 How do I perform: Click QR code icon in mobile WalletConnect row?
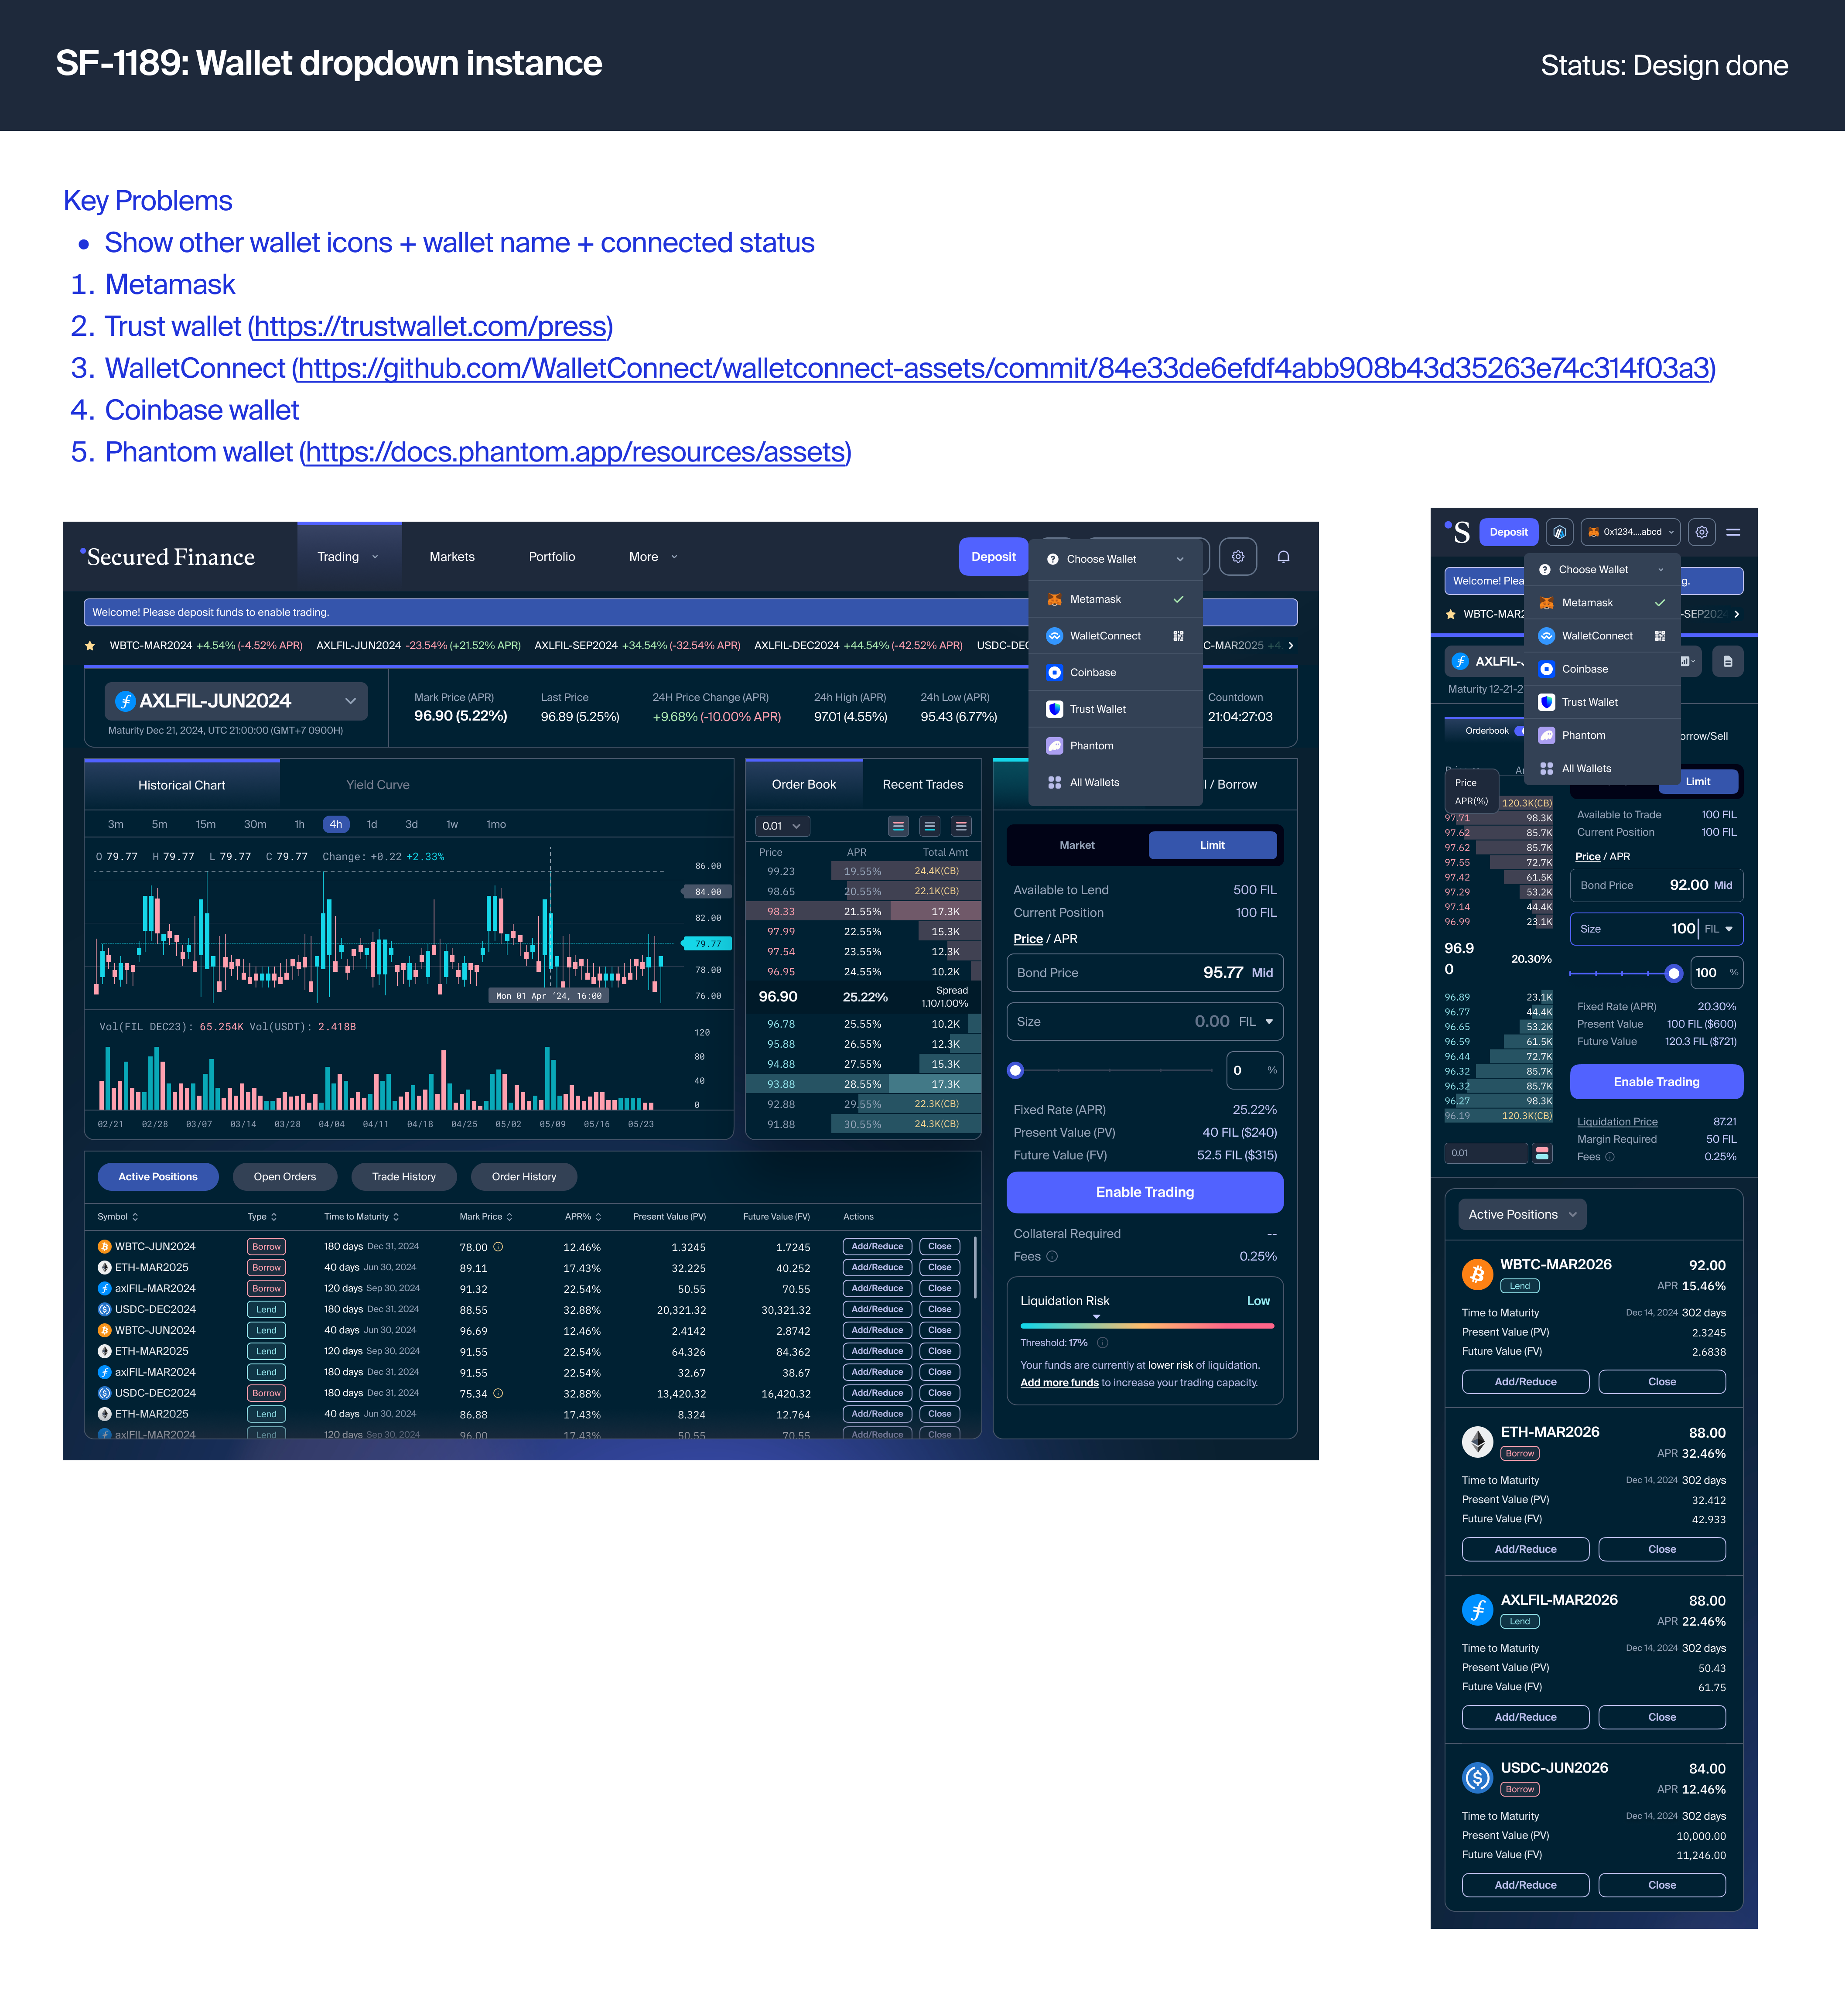pos(1660,636)
